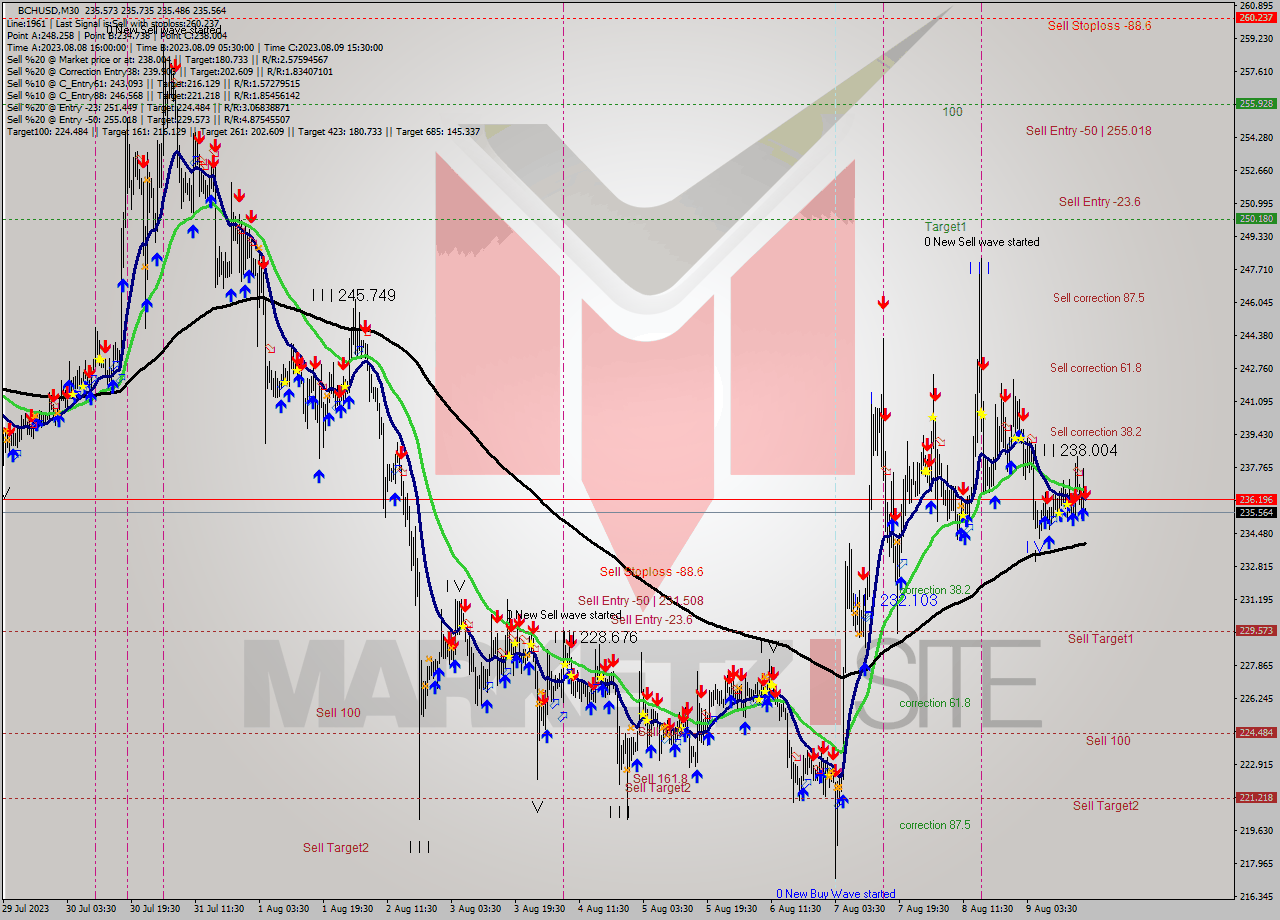Click the '6 Aug 11:30' time axis label
Viewport: 1280px width, 920px height.
coord(795,909)
